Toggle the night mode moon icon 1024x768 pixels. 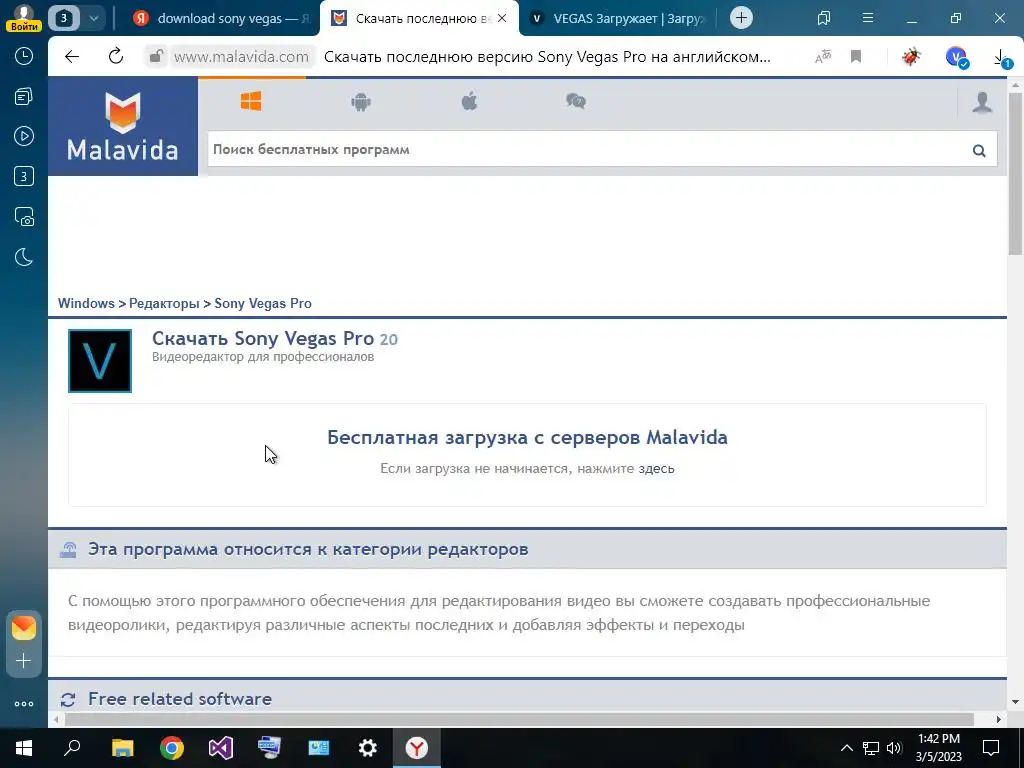click(24, 257)
